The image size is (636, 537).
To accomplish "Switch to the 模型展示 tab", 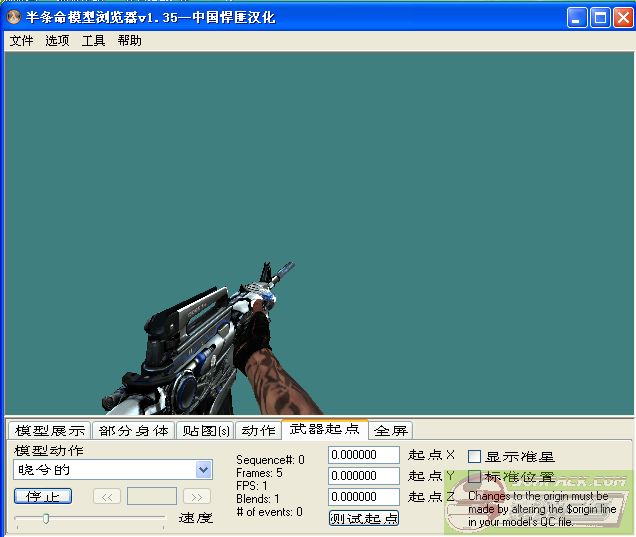I will point(49,431).
